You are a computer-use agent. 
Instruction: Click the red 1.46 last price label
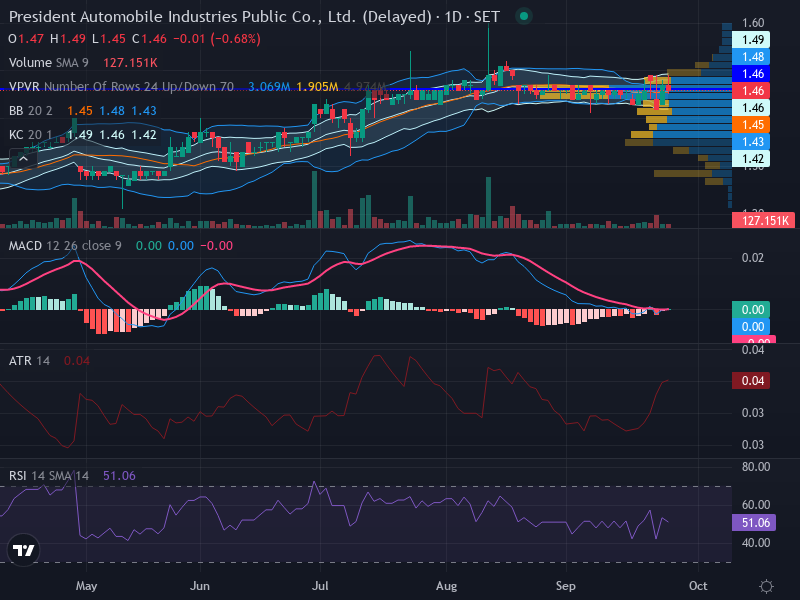pos(751,91)
